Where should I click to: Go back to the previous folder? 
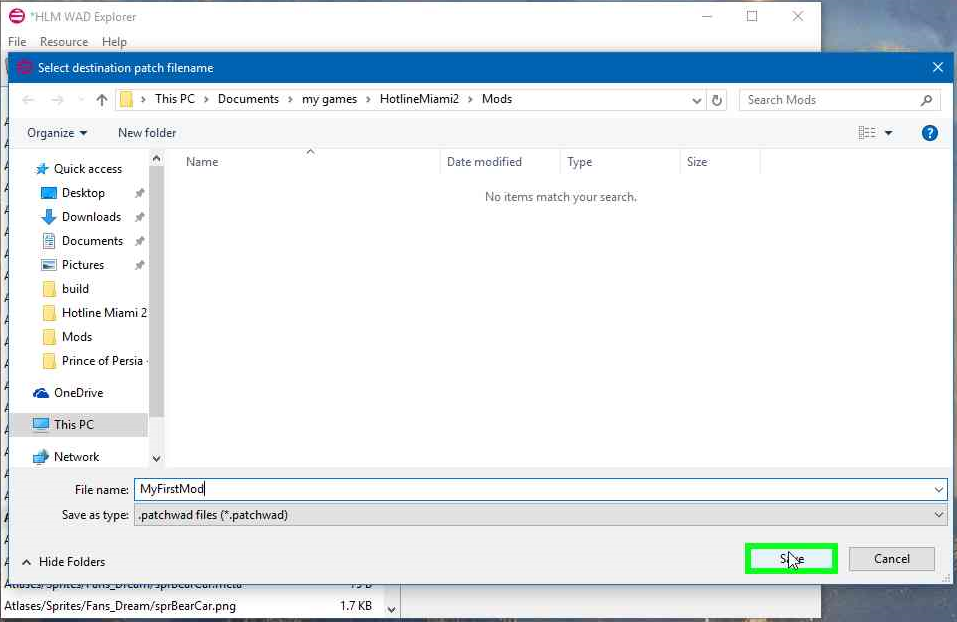click(27, 99)
